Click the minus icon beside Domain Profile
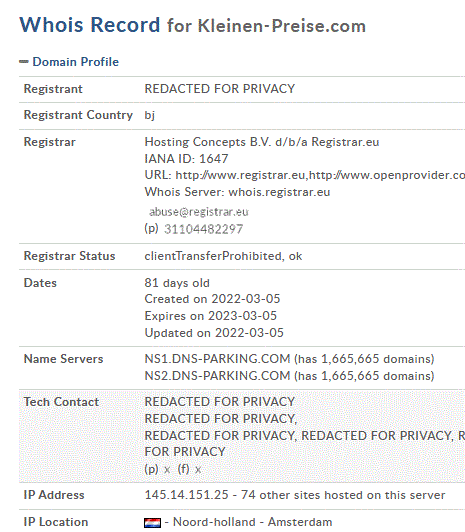 pyautogui.click(x=23, y=62)
